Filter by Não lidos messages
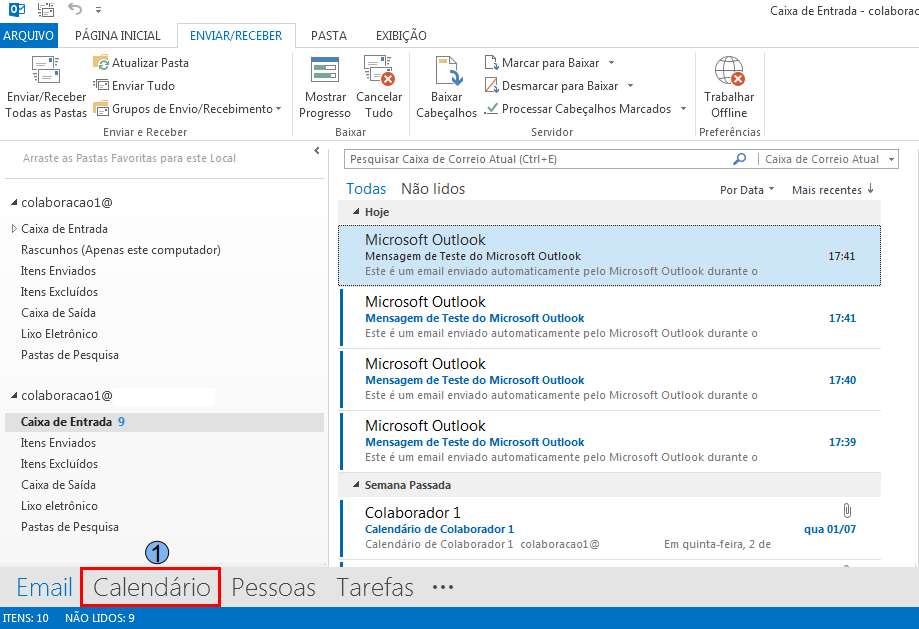This screenshot has width=919, height=629. click(433, 189)
